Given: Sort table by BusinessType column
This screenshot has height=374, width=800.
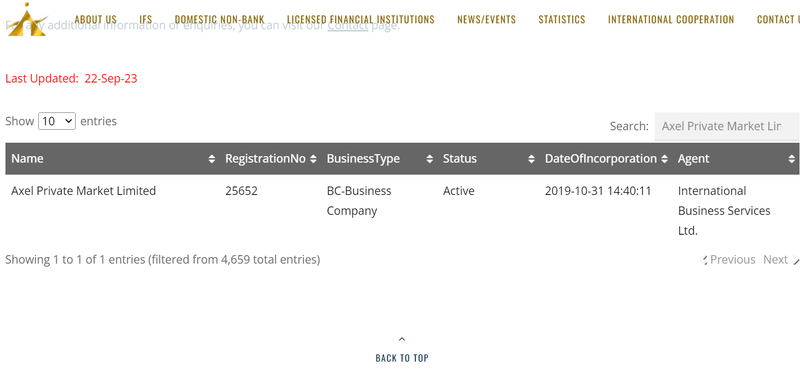Looking at the screenshot, I should point(379,159).
